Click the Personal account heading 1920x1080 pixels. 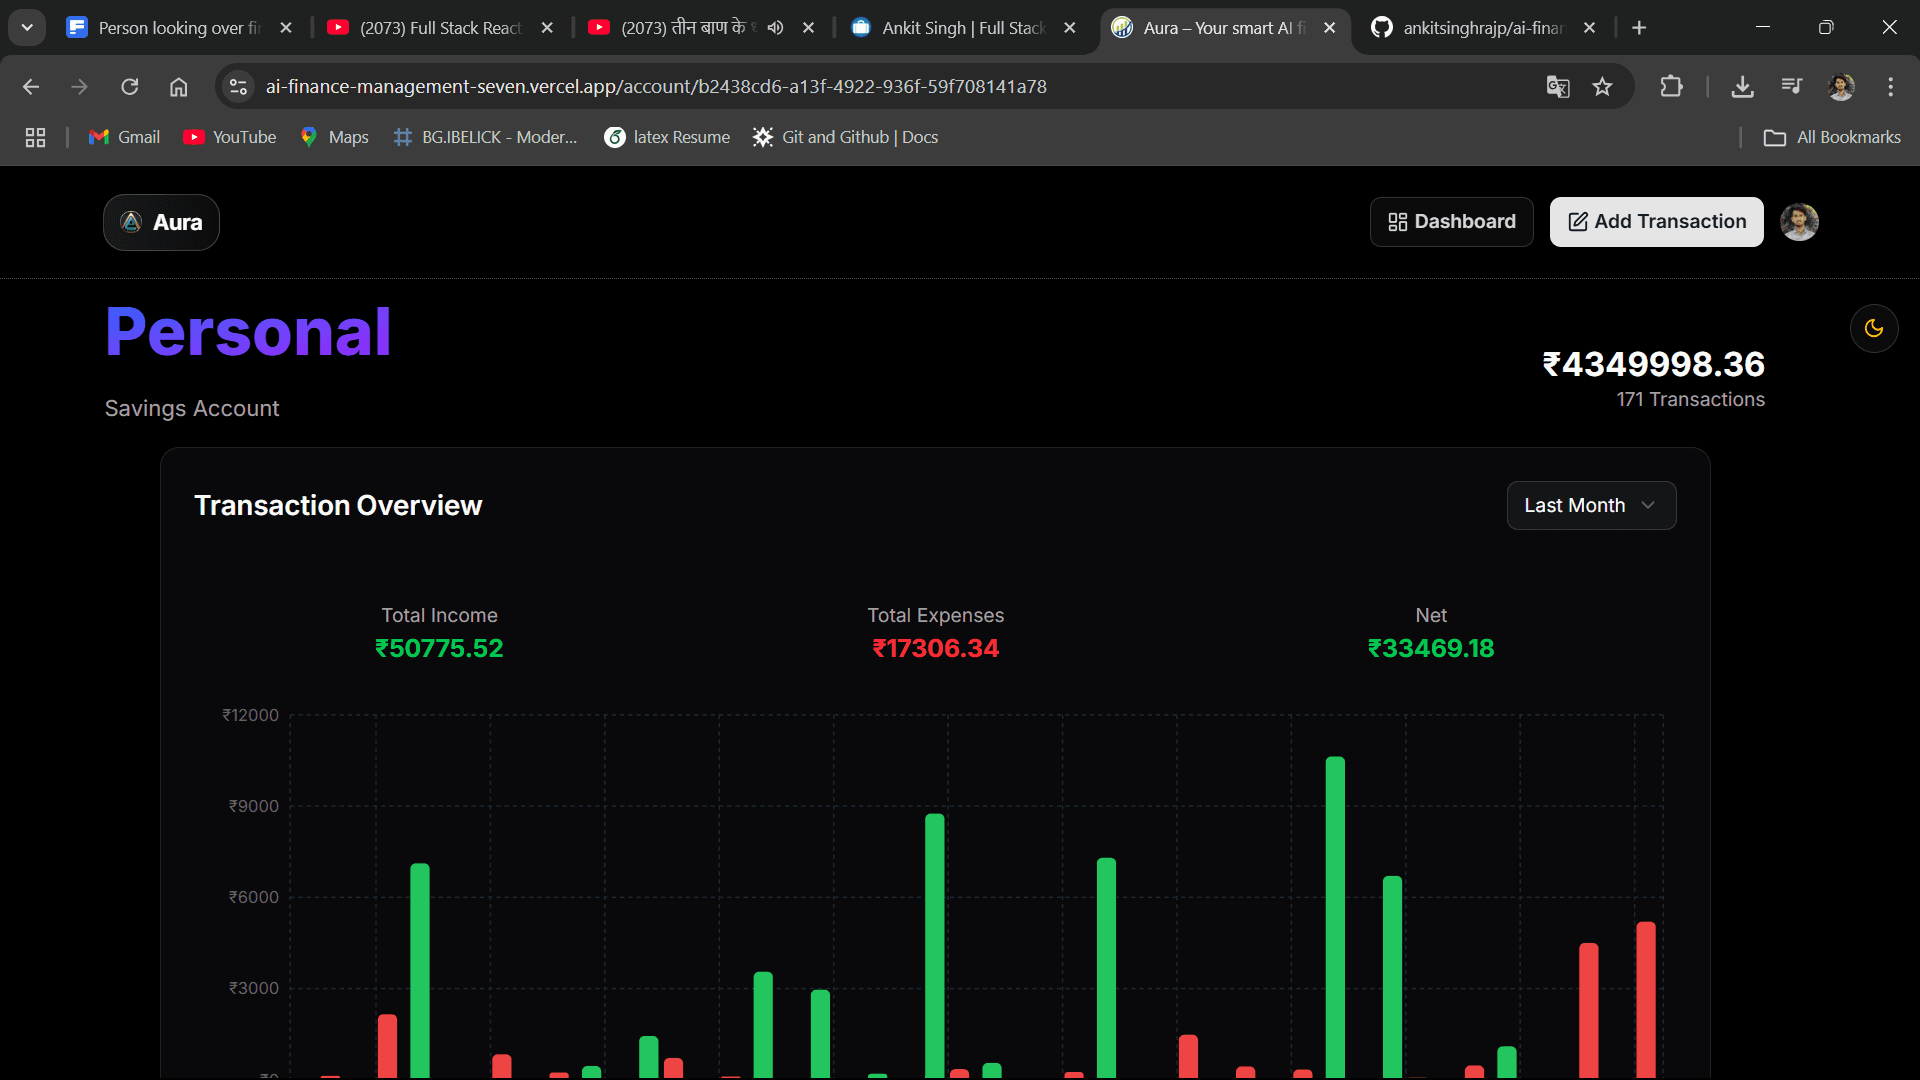point(248,332)
